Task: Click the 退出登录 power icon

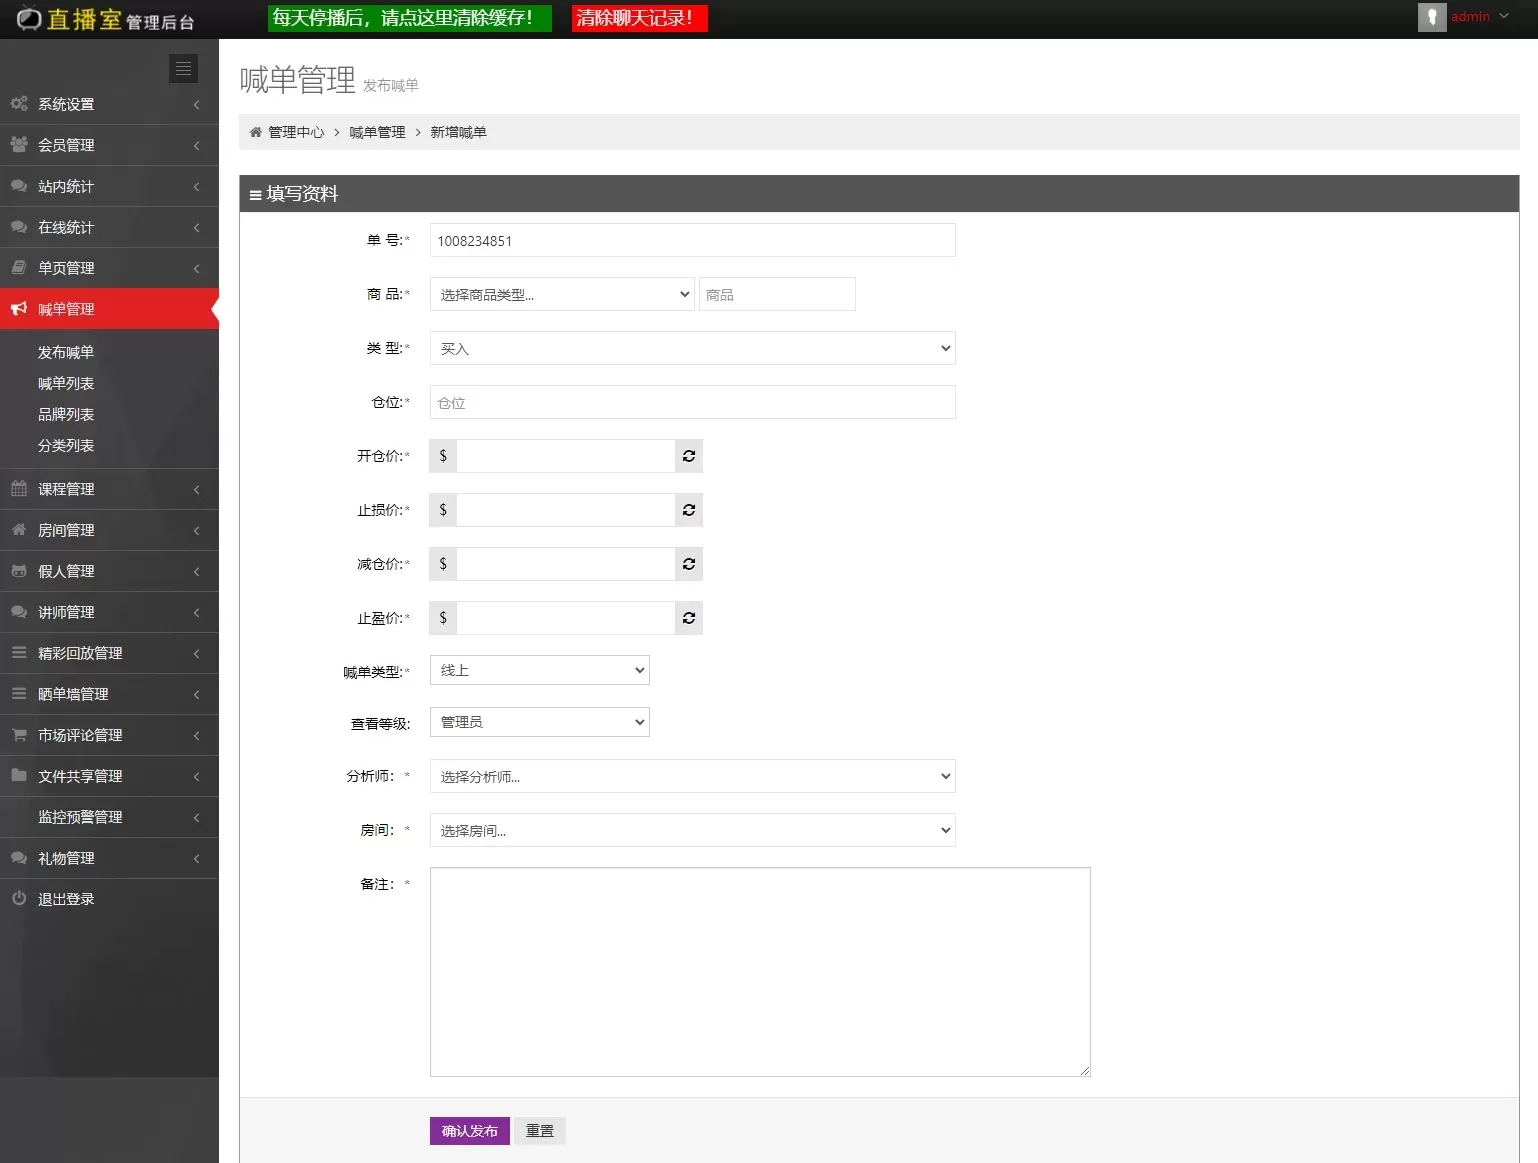Action: (19, 898)
